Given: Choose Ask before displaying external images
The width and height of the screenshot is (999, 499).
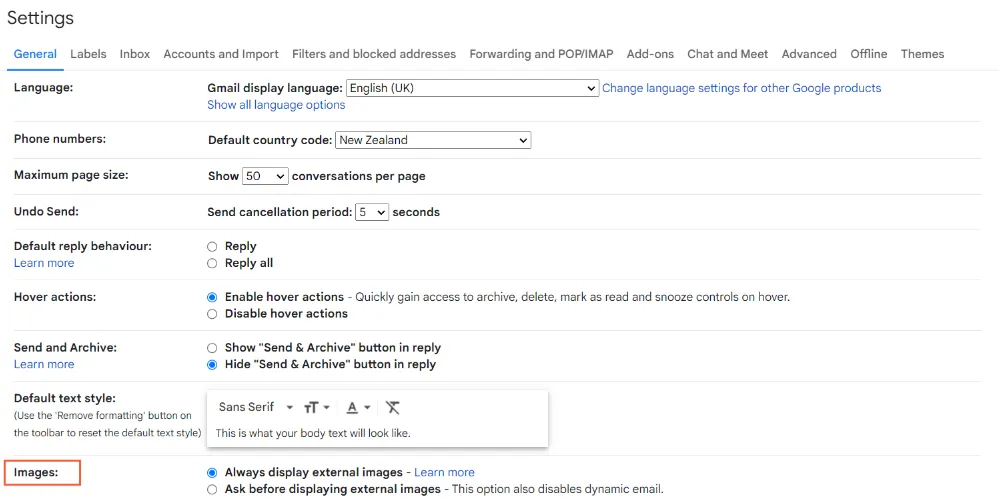Looking at the screenshot, I should point(212,489).
